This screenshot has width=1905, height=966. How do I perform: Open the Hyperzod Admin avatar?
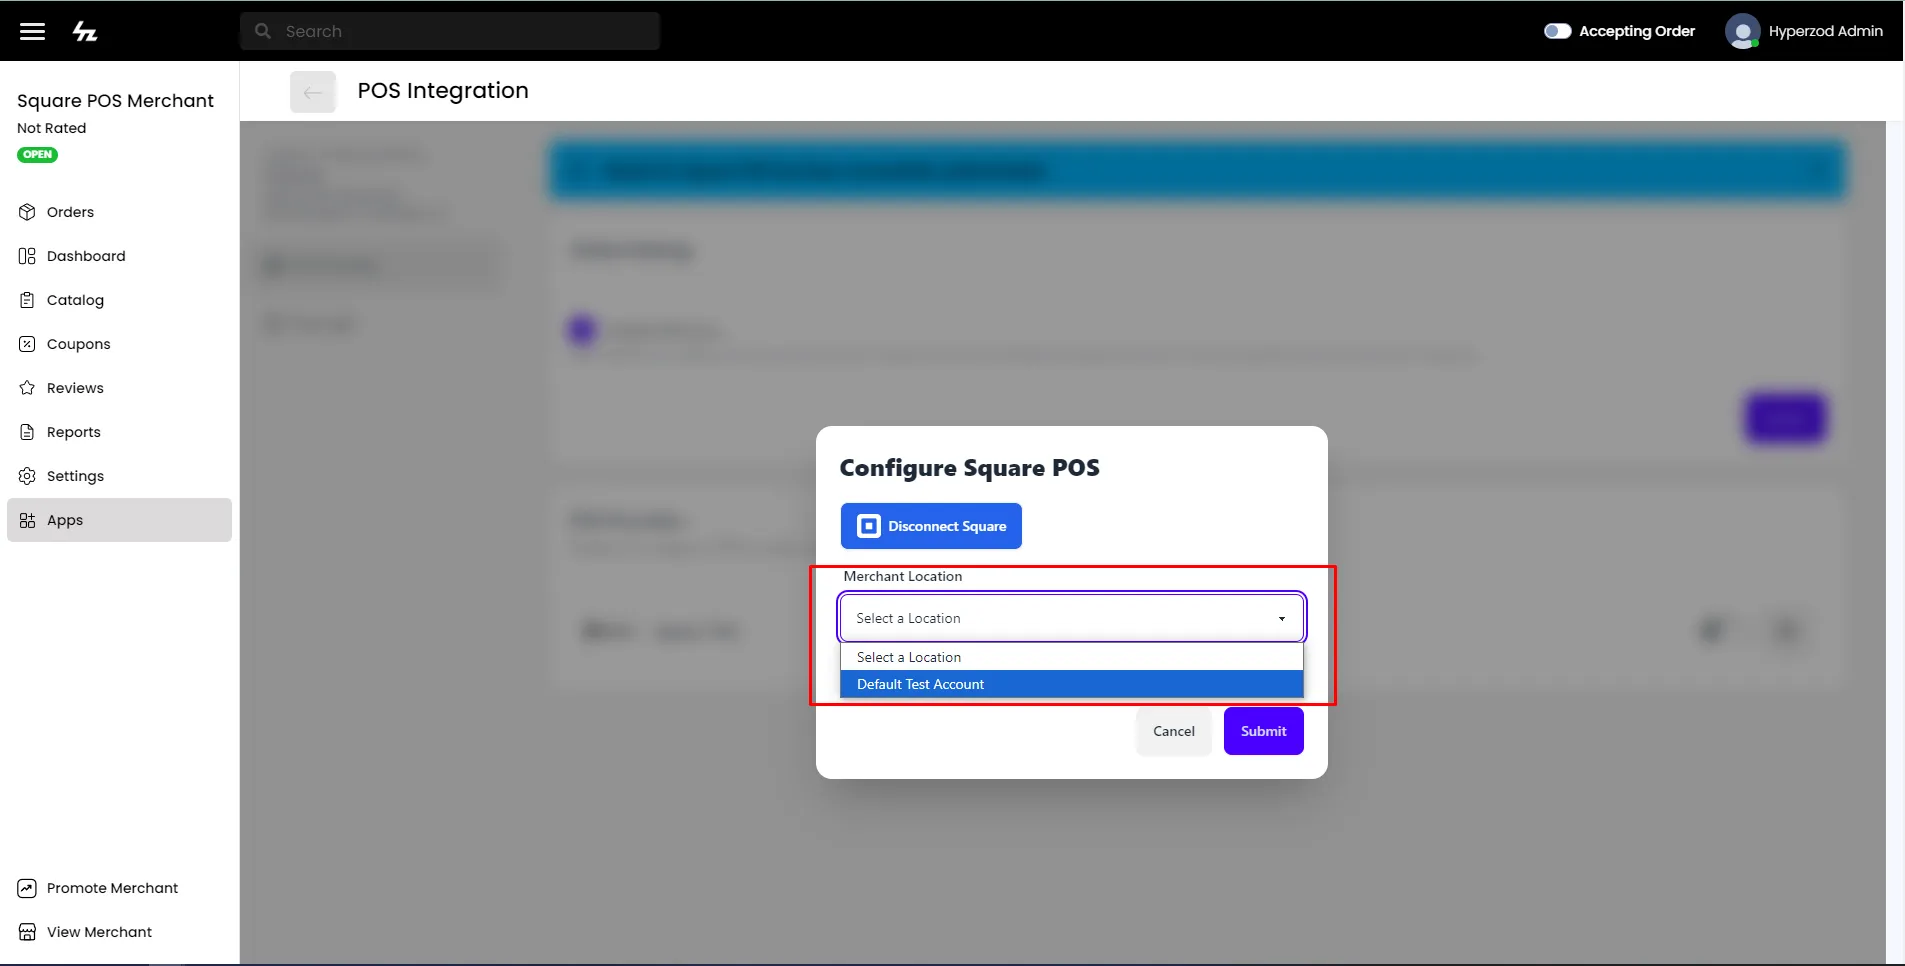1742,31
